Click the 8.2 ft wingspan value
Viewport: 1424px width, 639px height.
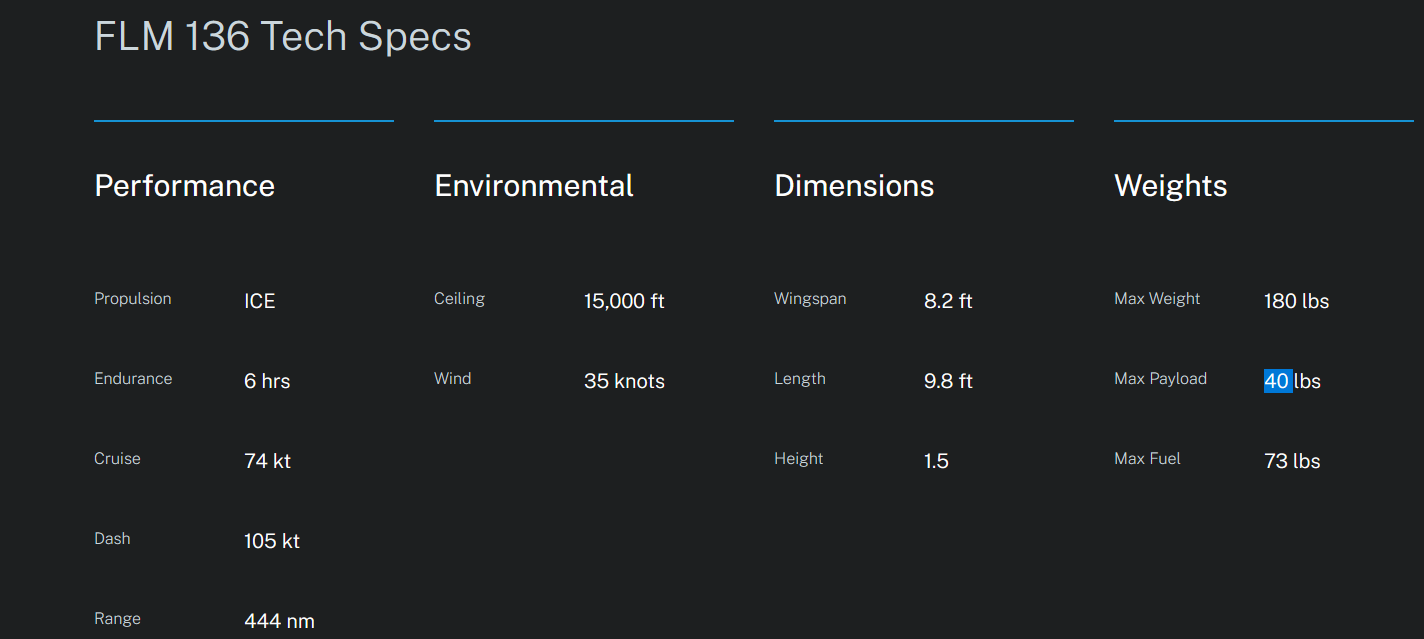(948, 301)
